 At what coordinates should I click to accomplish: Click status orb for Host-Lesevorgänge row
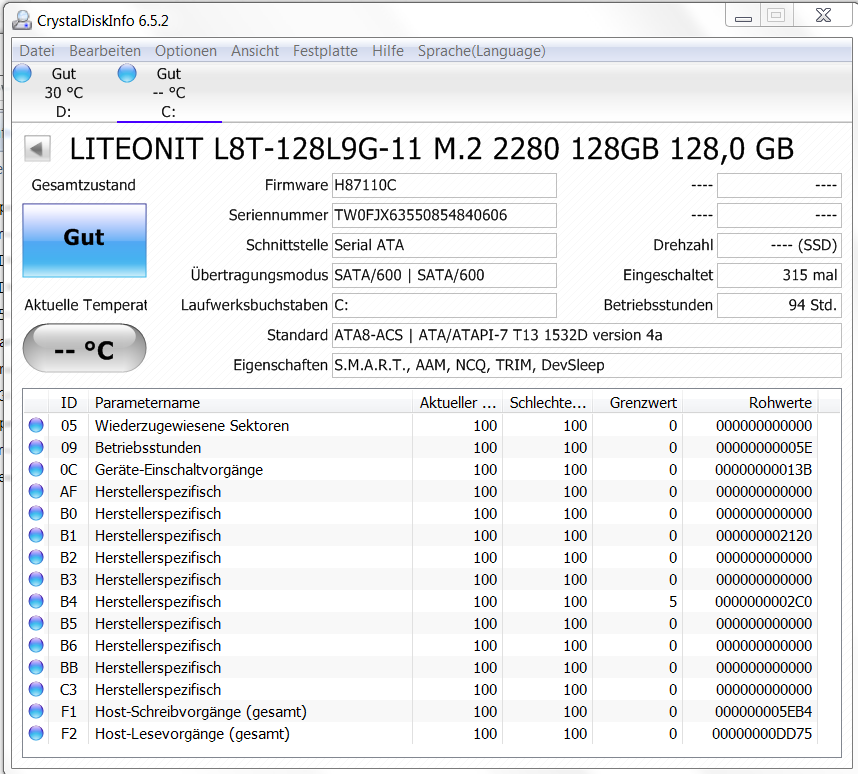click(x=36, y=734)
